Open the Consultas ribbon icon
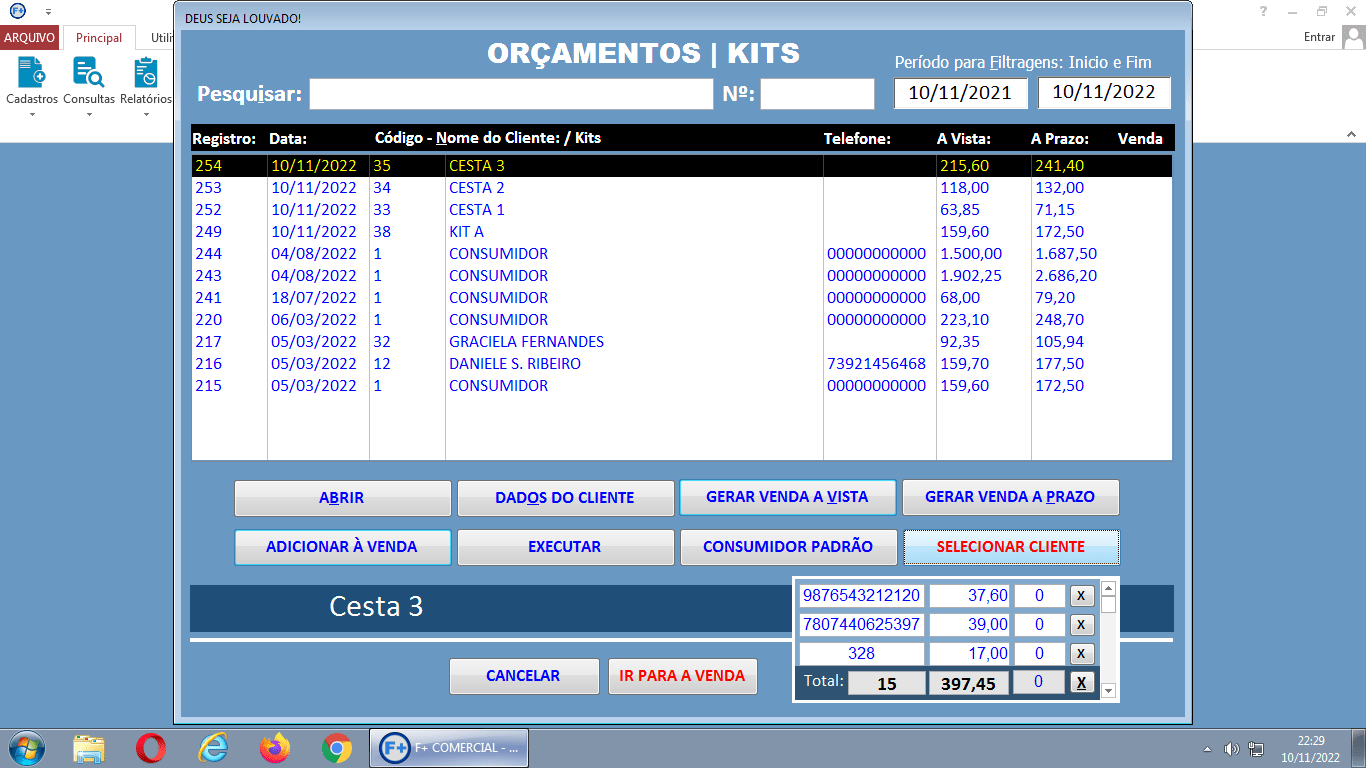This screenshot has height=768, width=1366. [x=89, y=81]
